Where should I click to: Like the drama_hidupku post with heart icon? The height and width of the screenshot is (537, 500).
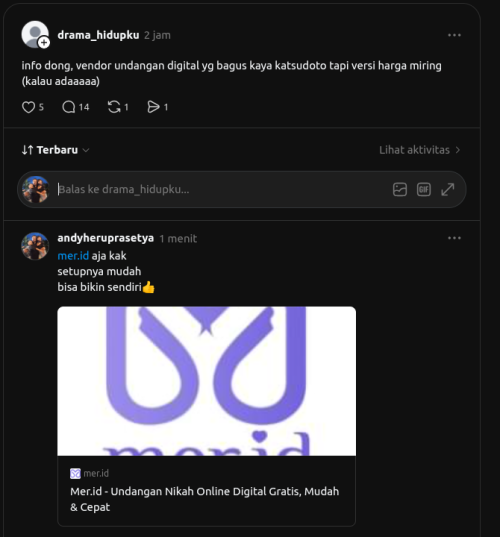(x=28, y=107)
